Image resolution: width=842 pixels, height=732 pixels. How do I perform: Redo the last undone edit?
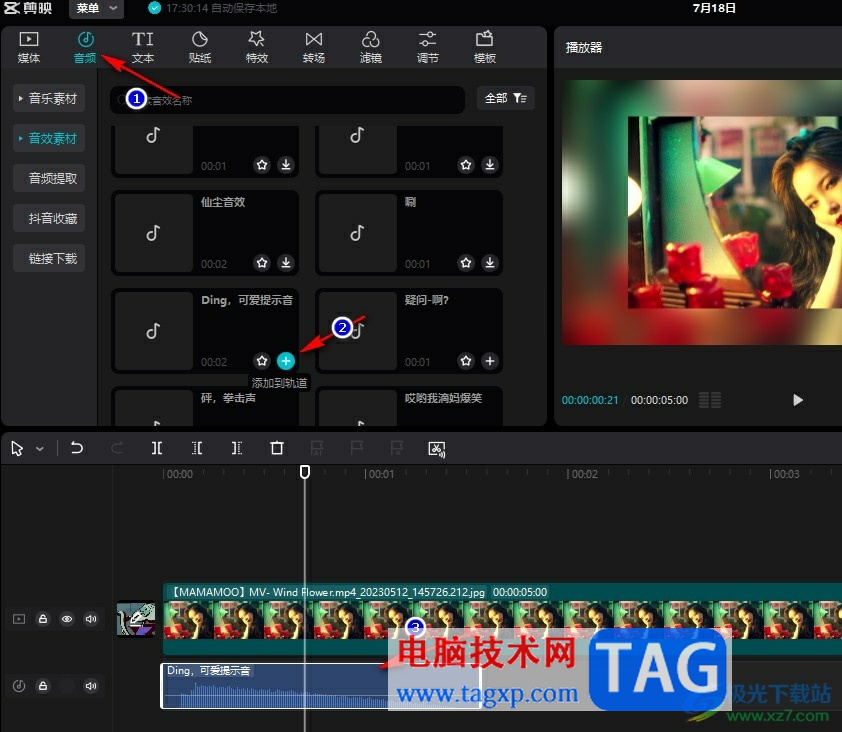click(117, 448)
